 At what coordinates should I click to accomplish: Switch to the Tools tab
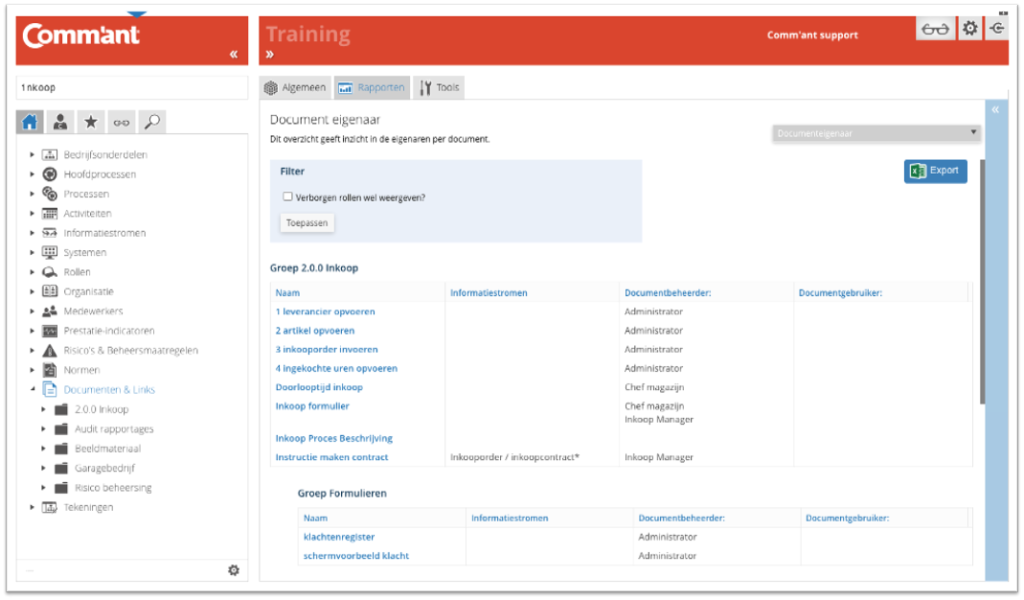[x=438, y=87]
